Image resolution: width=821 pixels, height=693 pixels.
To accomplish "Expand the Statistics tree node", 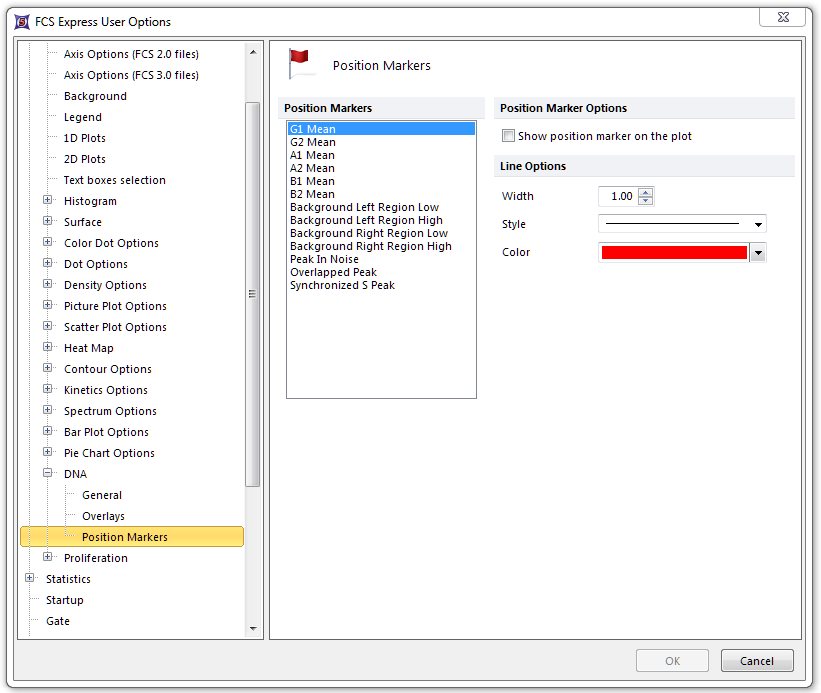I will pos(30,579).
